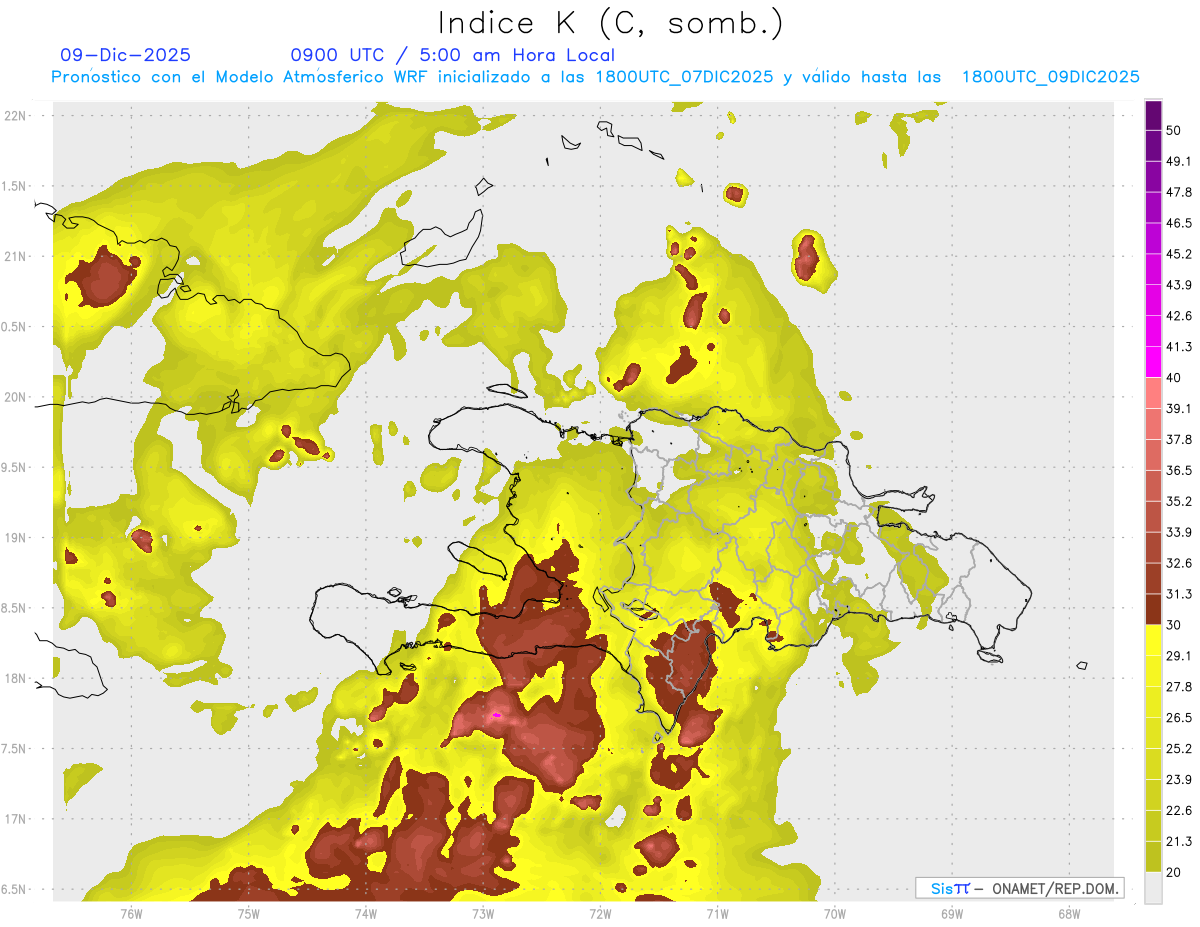Image resolution: width=1200 pixels, height=927 pixels.
Task: Click the legend value "41.3"
Action: coord(1179,347)
